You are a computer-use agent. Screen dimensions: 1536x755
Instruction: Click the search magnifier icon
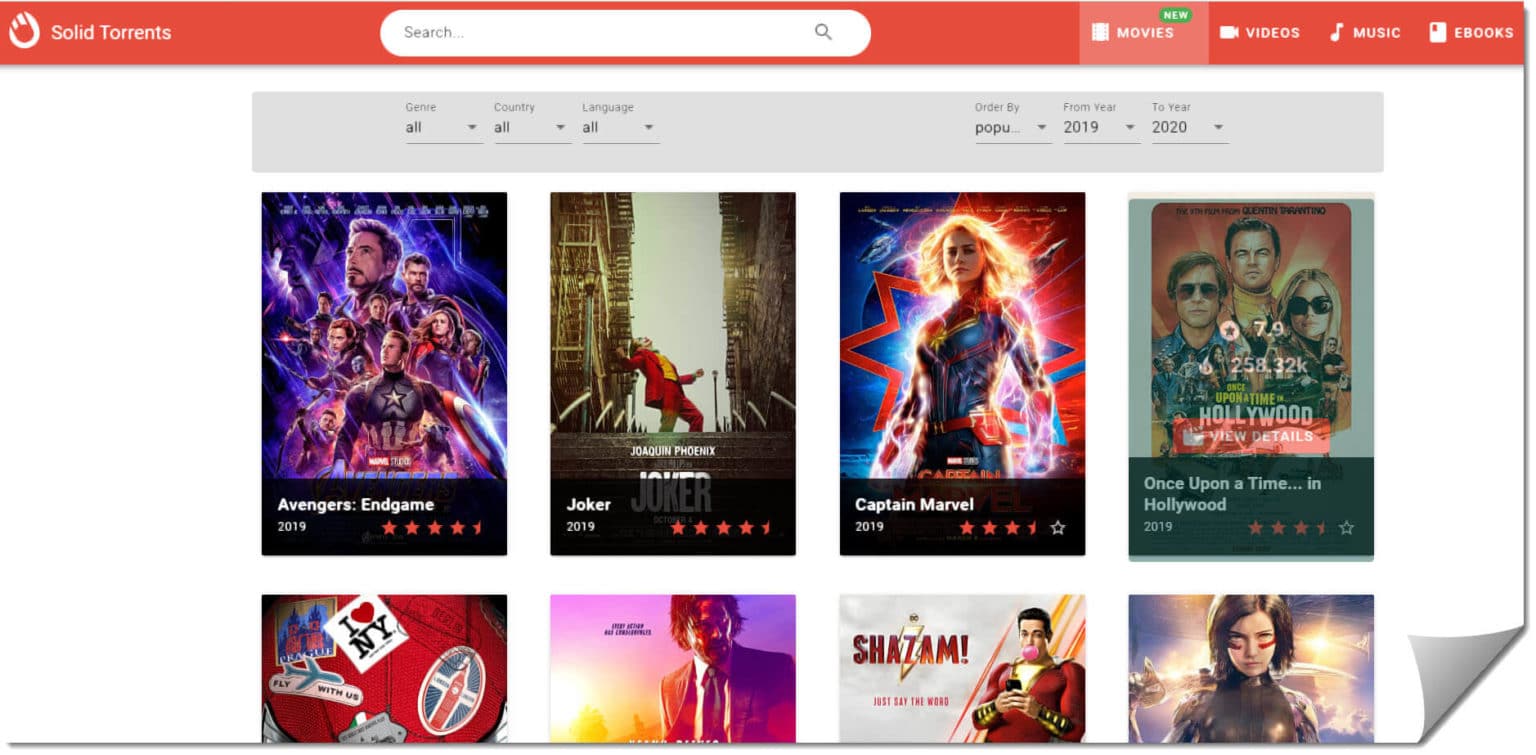click(x=822, y=32)
